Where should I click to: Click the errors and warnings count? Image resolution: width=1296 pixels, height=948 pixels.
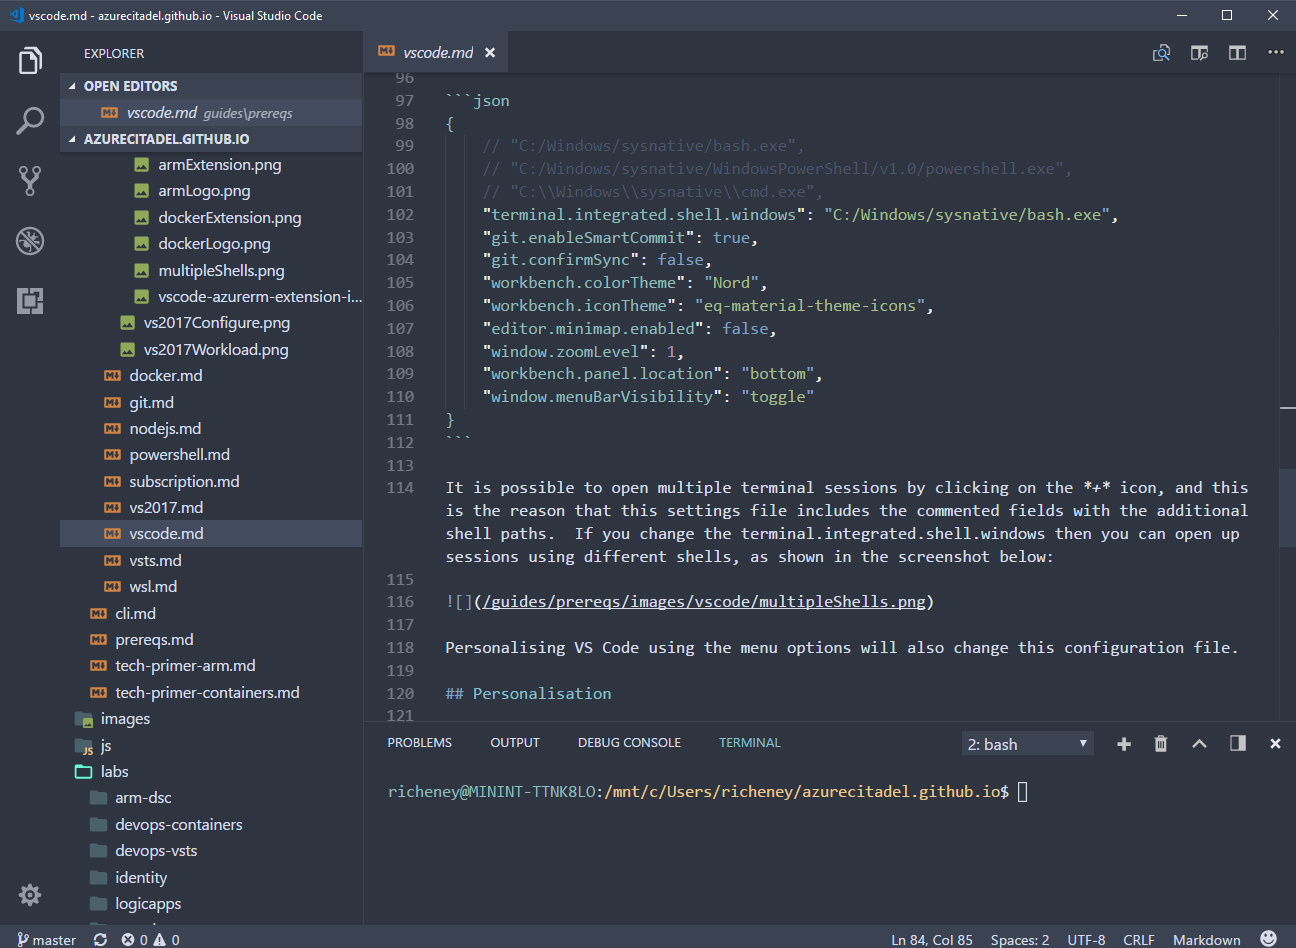(151, 939)
